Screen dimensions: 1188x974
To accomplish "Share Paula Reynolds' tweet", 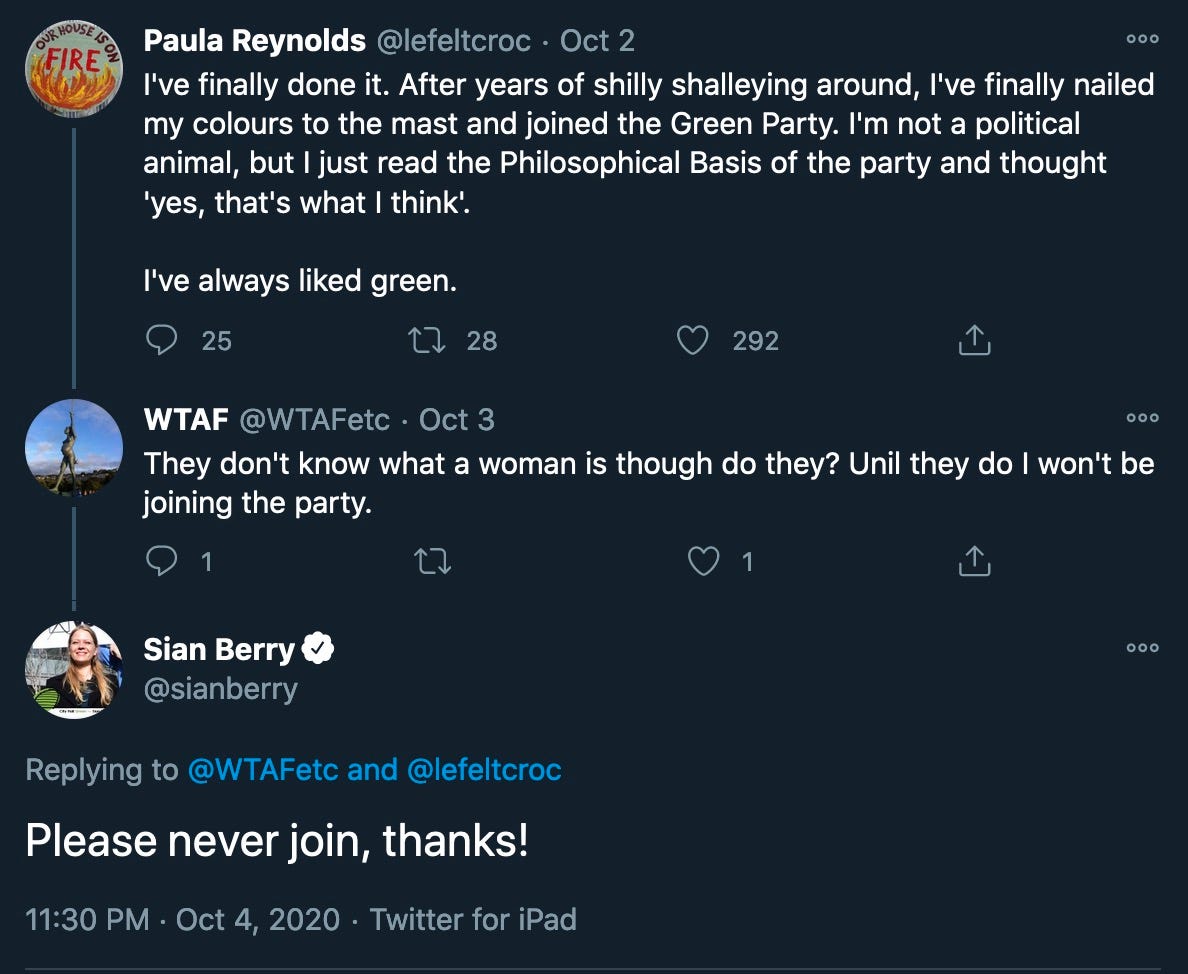I will pyautogui.click(x=974, y=341).
